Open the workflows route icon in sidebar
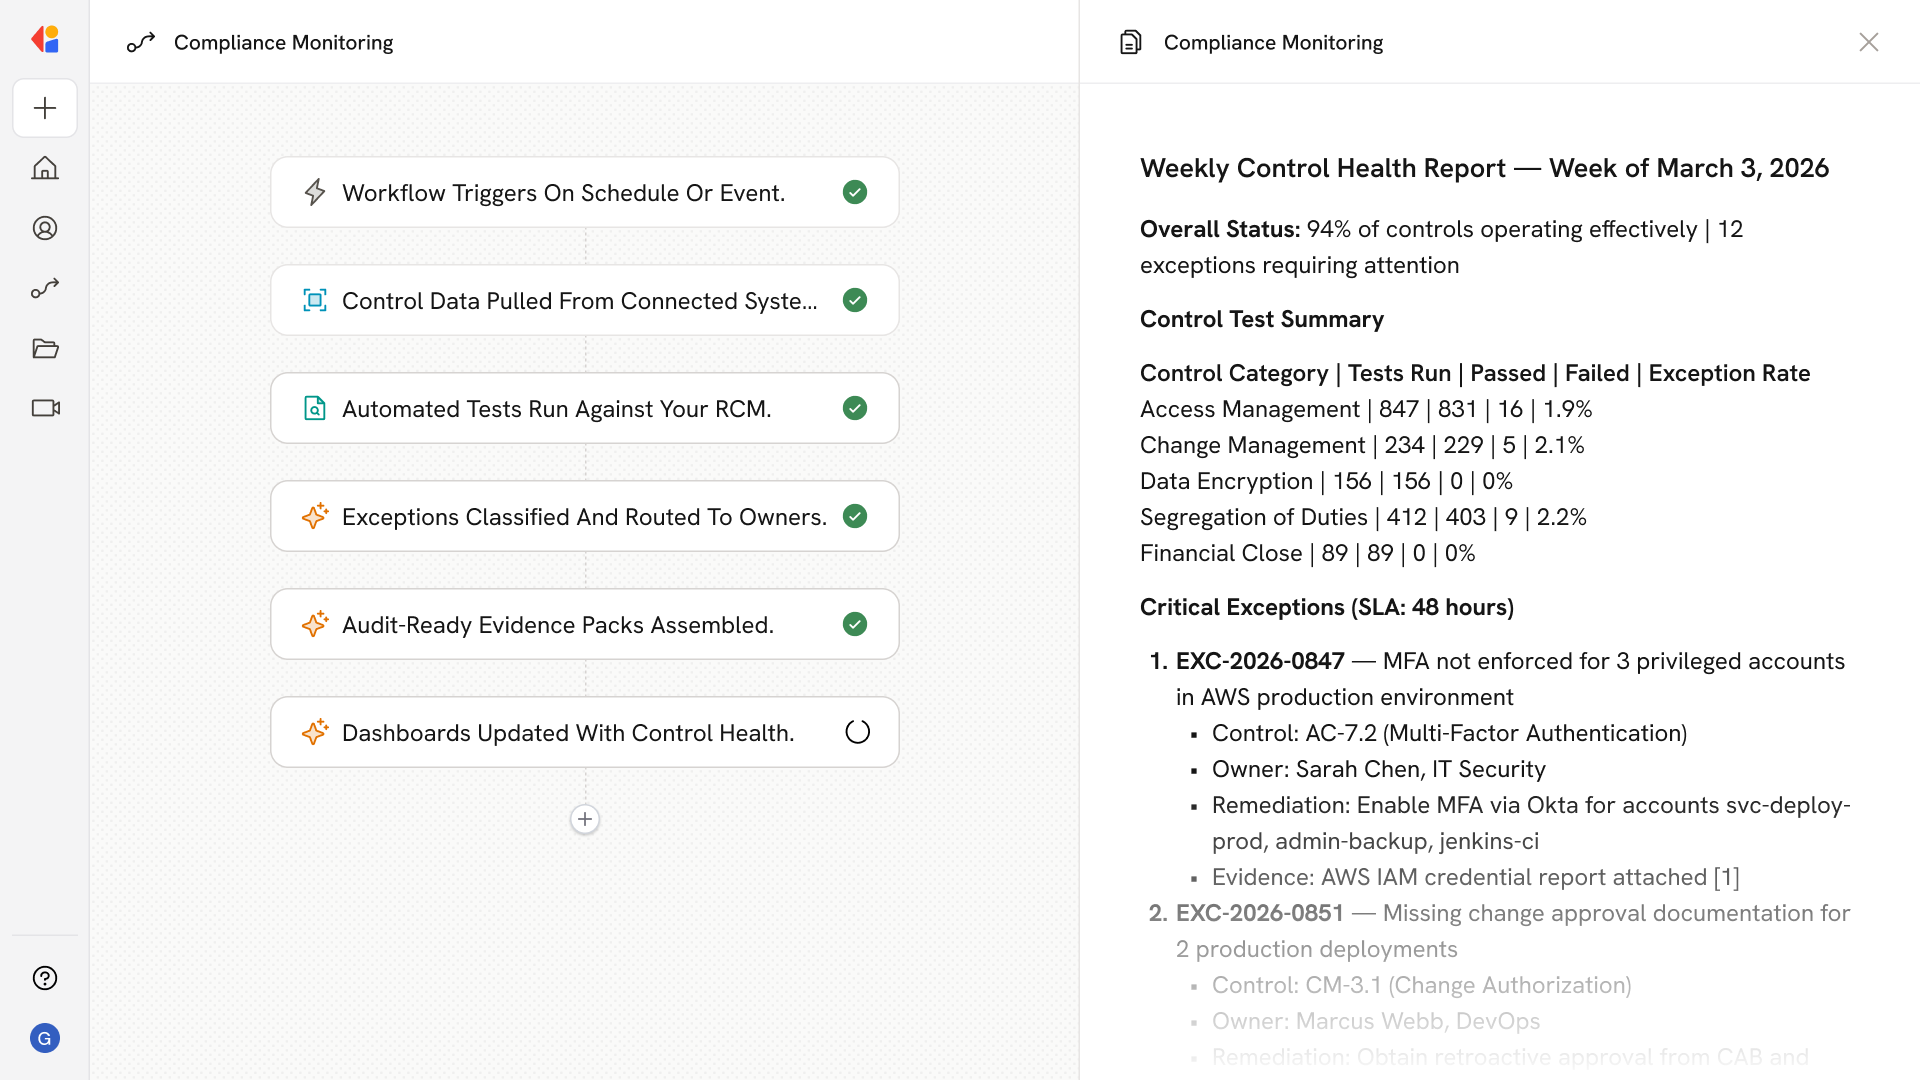The height and width of the screenshot is (1080, 1920). point(45,288)
